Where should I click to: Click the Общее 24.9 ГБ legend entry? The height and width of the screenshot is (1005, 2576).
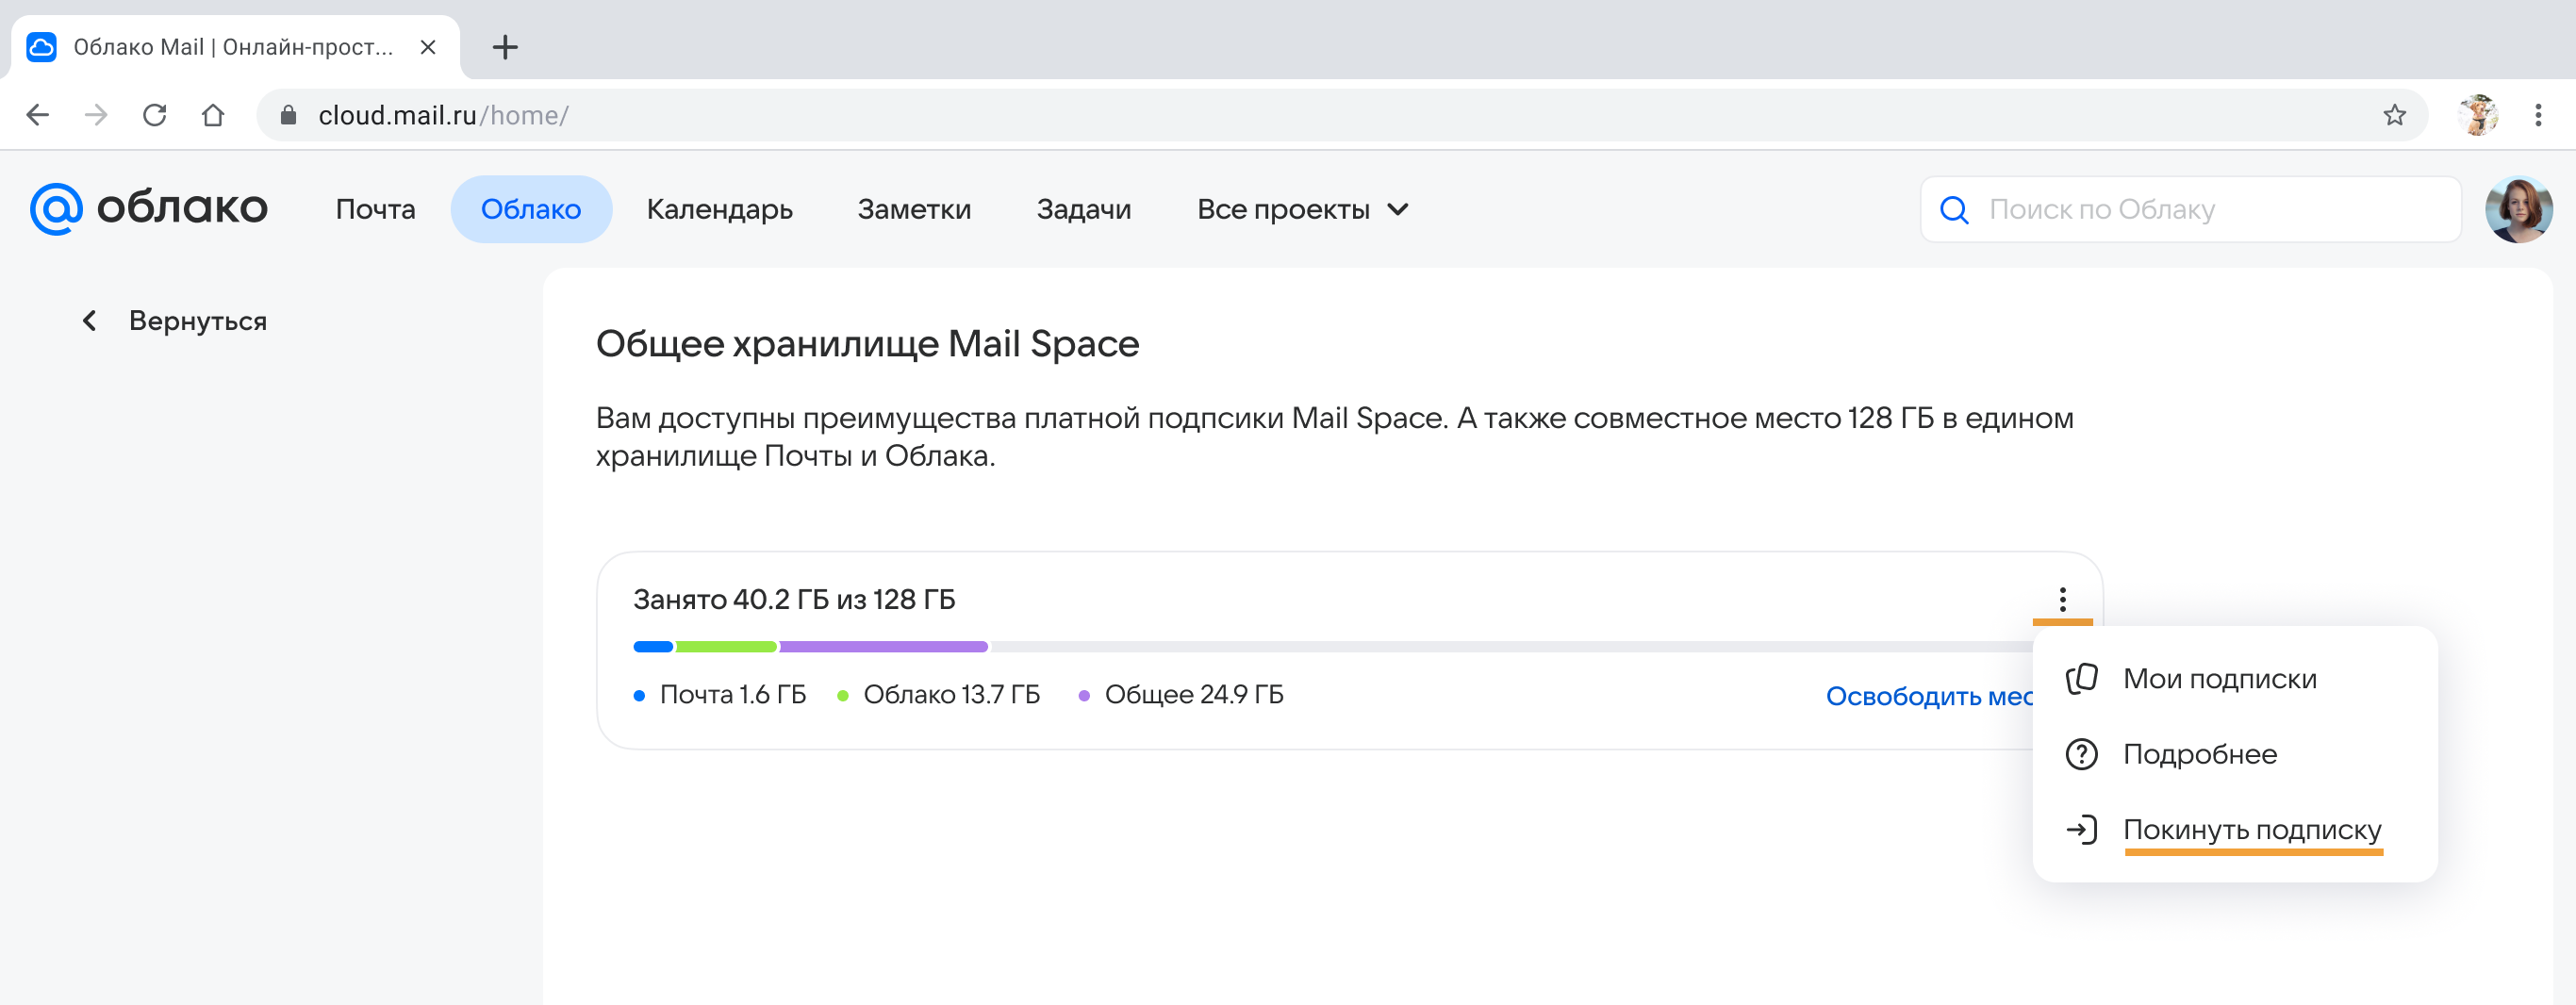pyautogui.click(x=1181, y=694)
